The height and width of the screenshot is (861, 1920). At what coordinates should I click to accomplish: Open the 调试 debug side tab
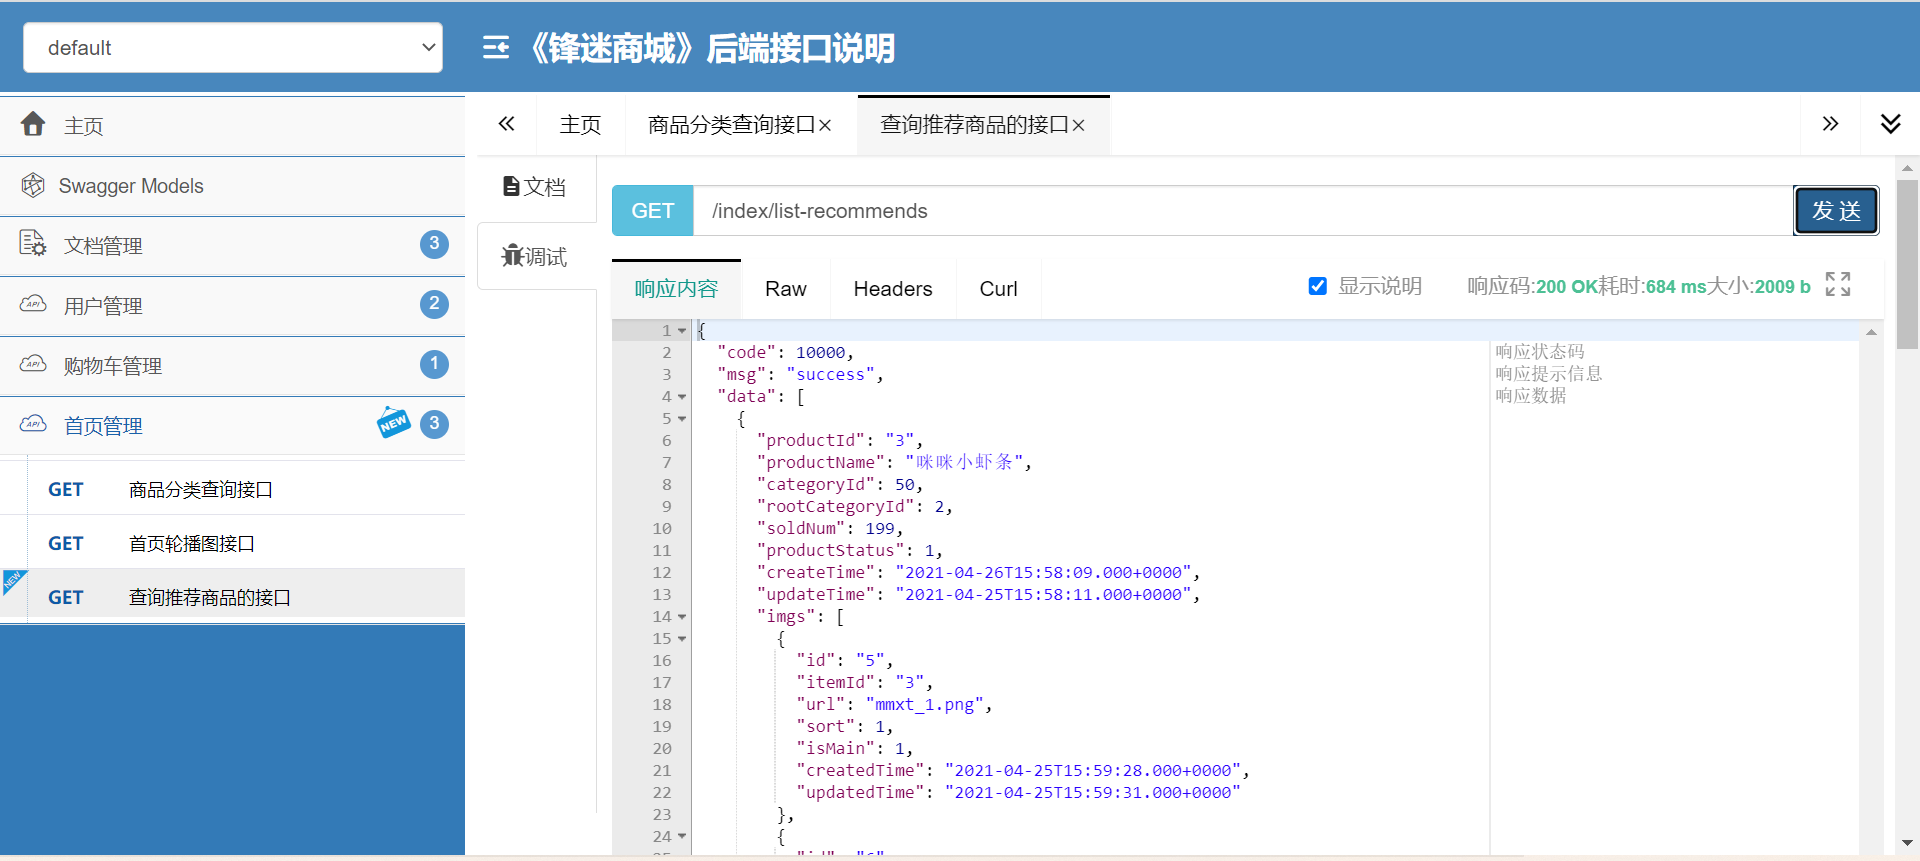click(535, 257)
